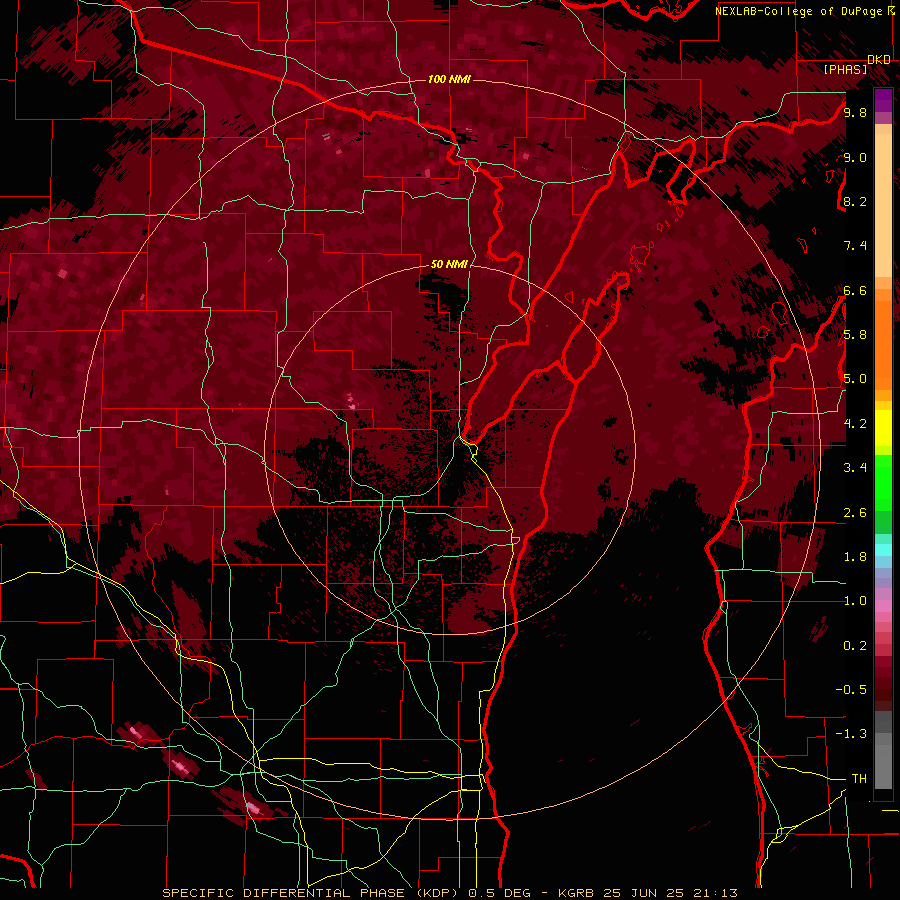Click the 4.2 value on the legend
900x900 pixels.
[855, 424]
